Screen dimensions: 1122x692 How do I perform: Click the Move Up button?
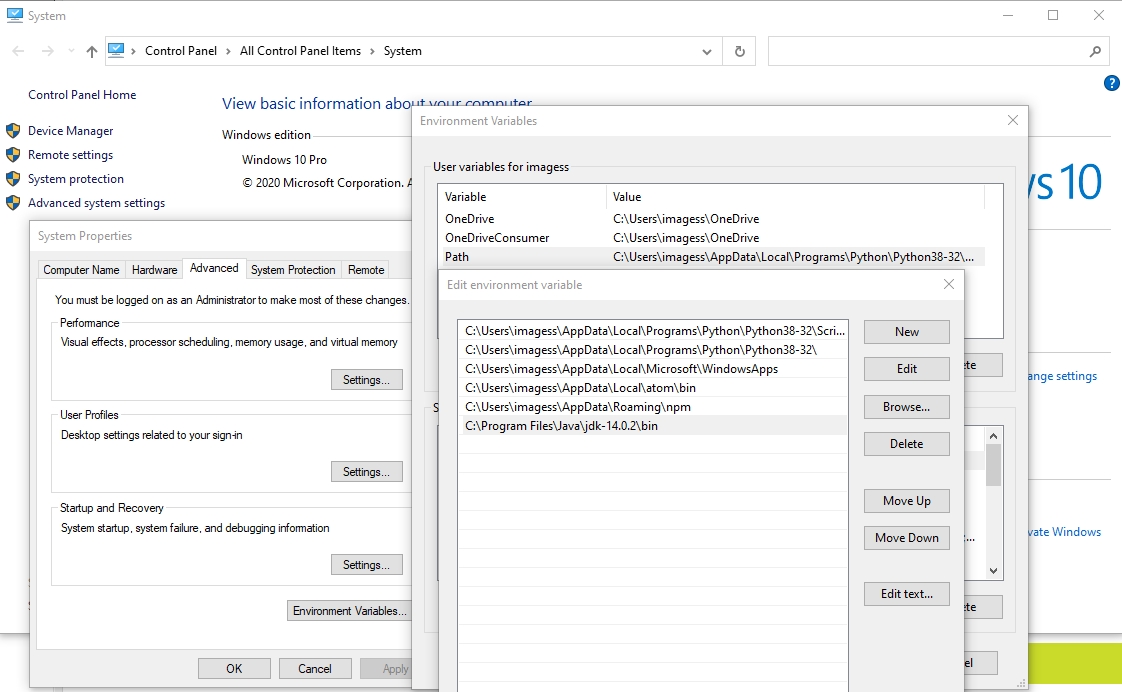907,501
